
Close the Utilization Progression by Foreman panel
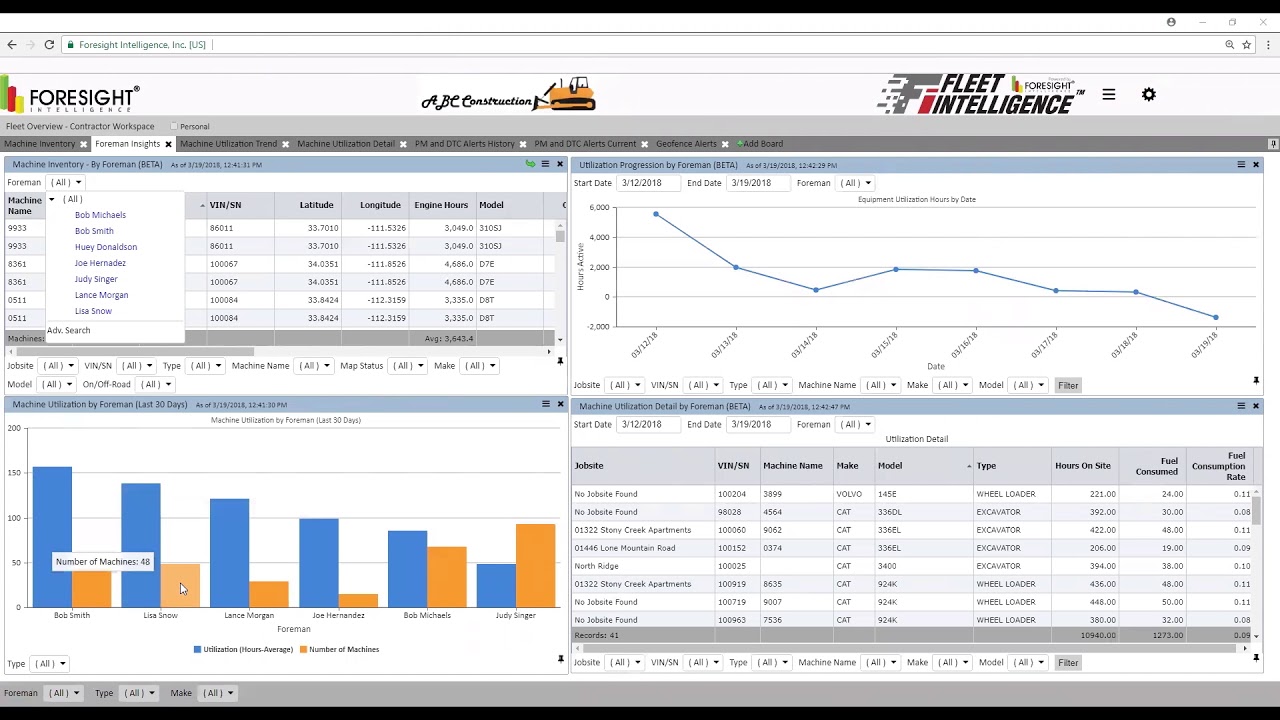1256,165
